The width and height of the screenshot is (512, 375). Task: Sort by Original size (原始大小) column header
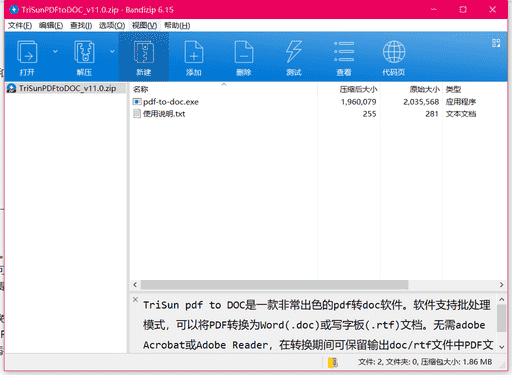[x=425, y=89]
